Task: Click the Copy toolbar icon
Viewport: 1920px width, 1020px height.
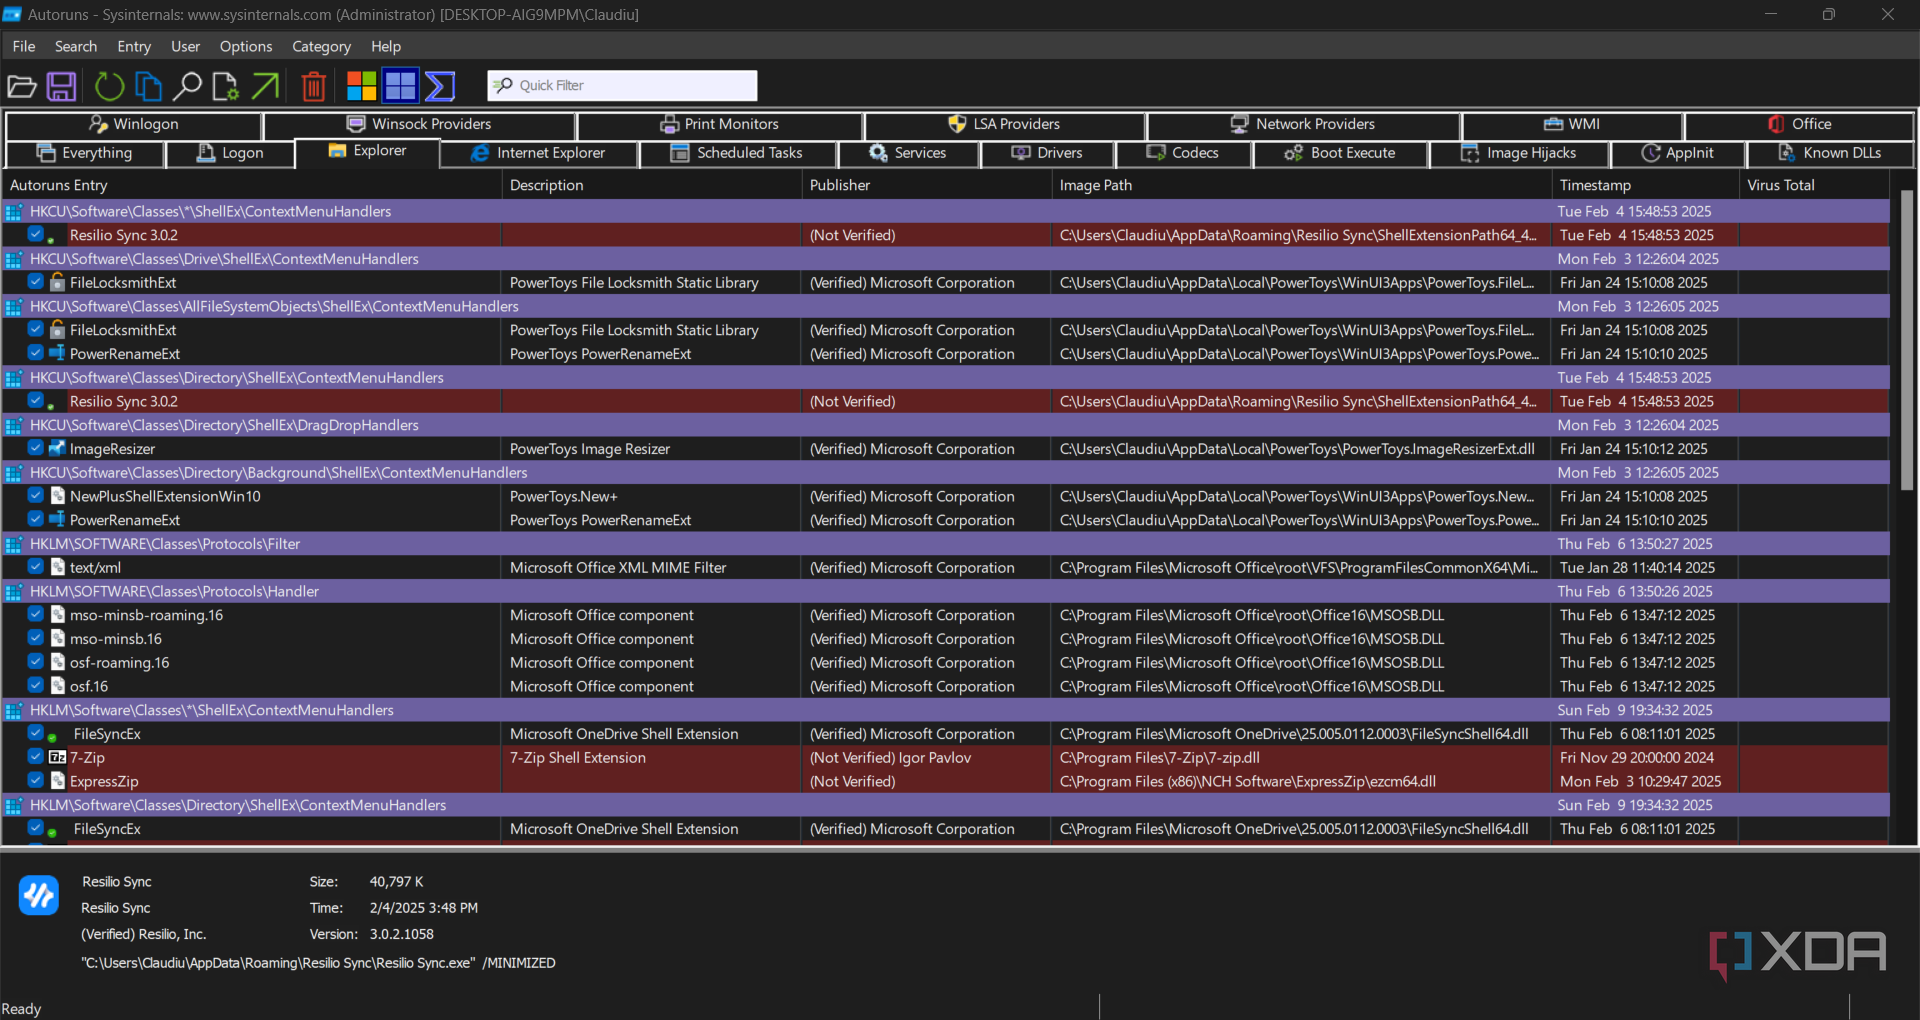Action: point(148,86)
